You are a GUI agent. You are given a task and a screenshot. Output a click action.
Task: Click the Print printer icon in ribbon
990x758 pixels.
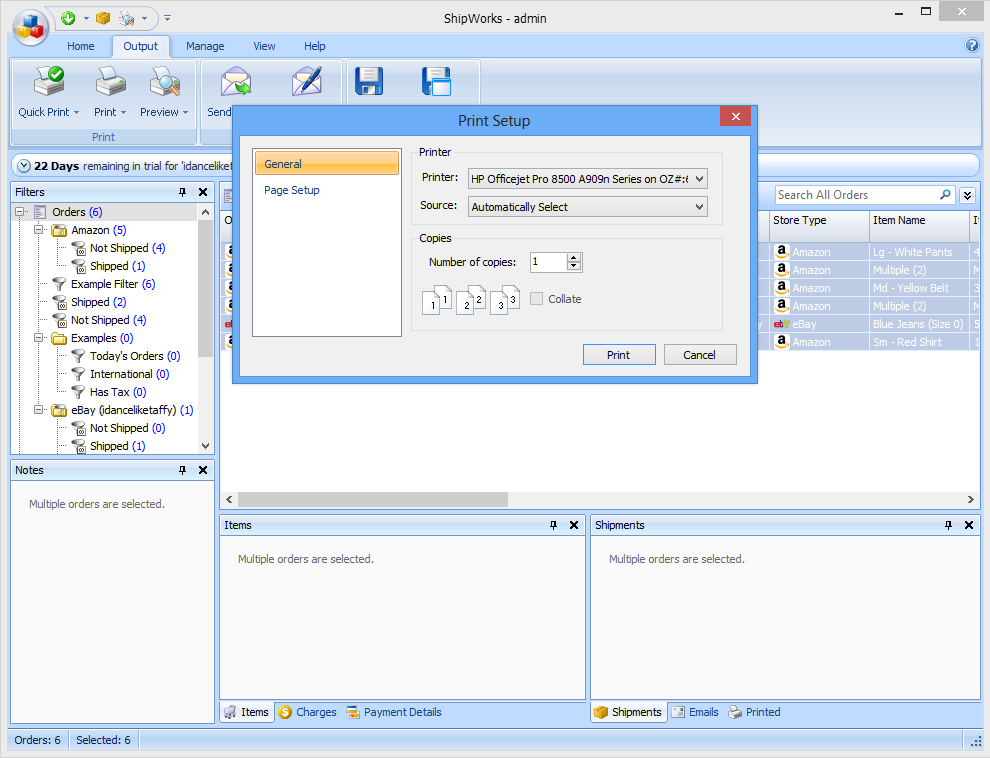(x=110, y=82)
